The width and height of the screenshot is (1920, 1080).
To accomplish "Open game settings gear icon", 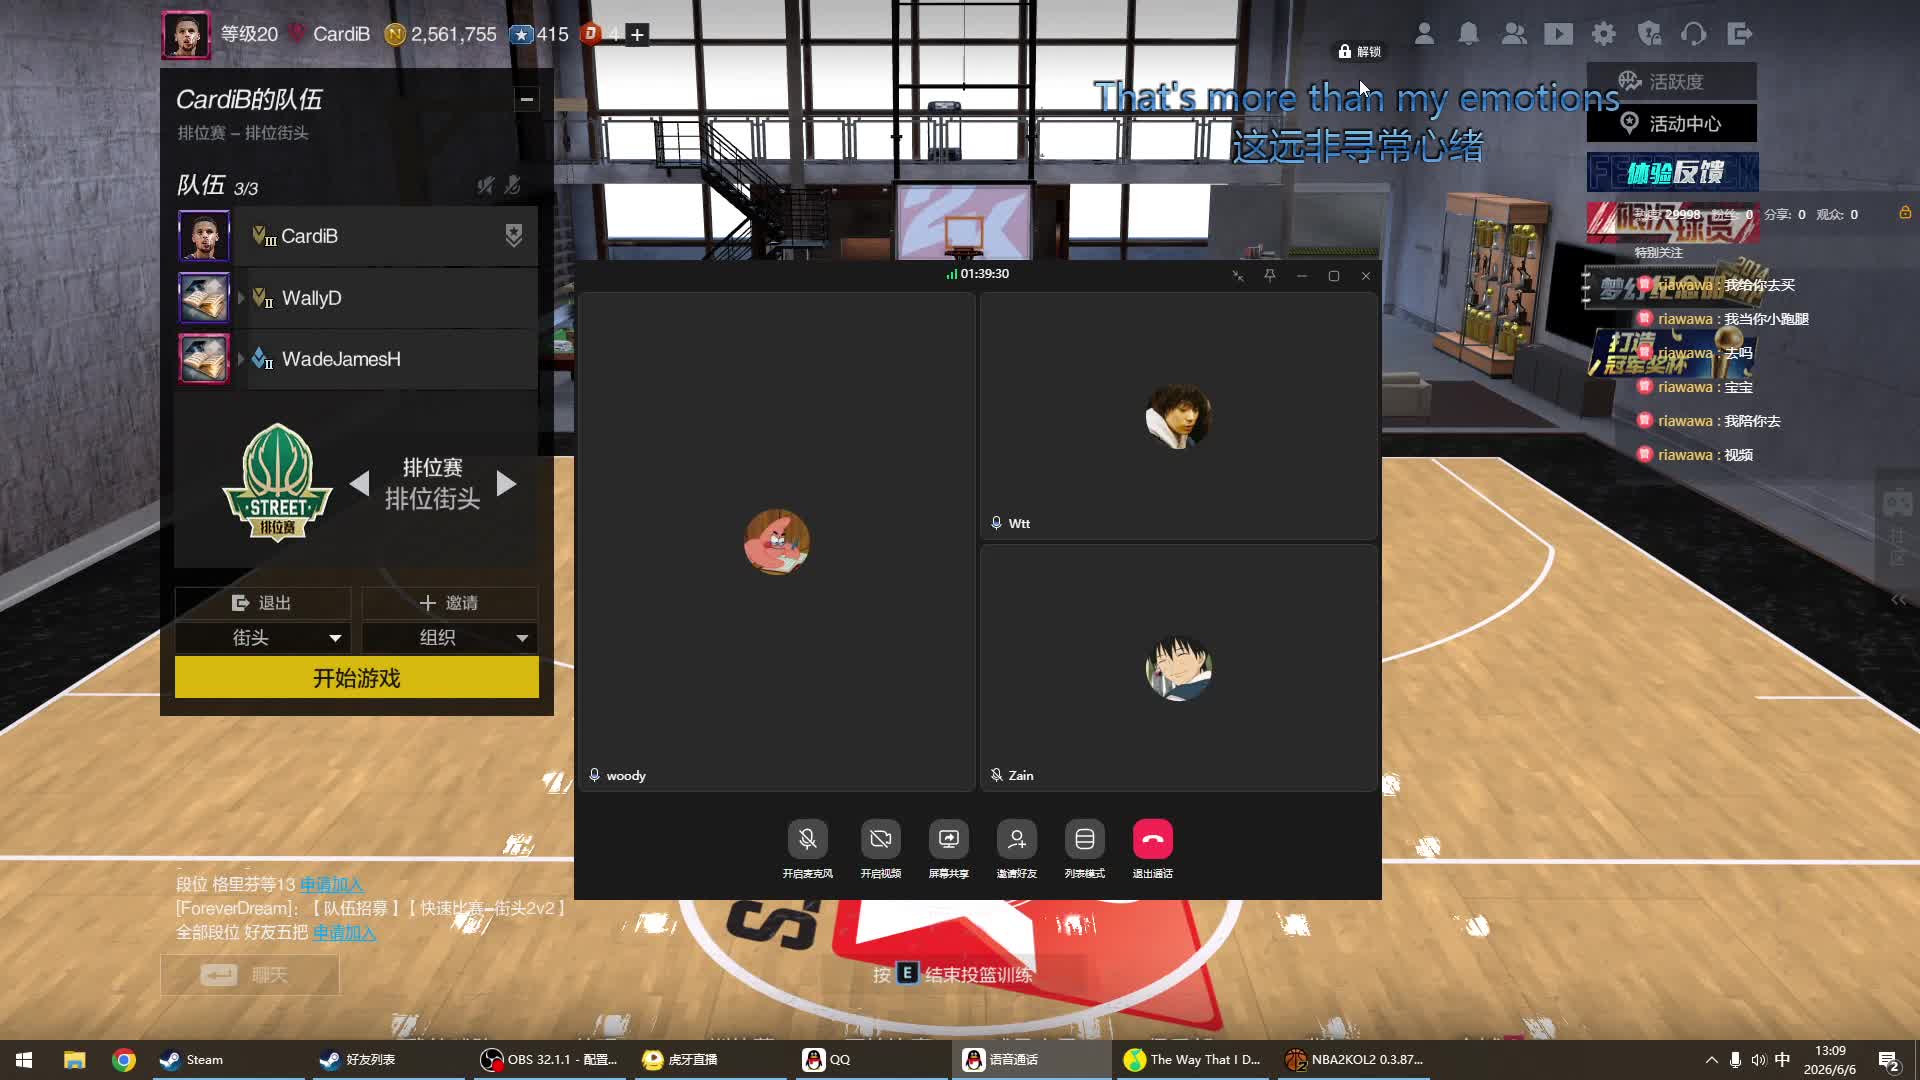I will click(x=1604, y=34).
